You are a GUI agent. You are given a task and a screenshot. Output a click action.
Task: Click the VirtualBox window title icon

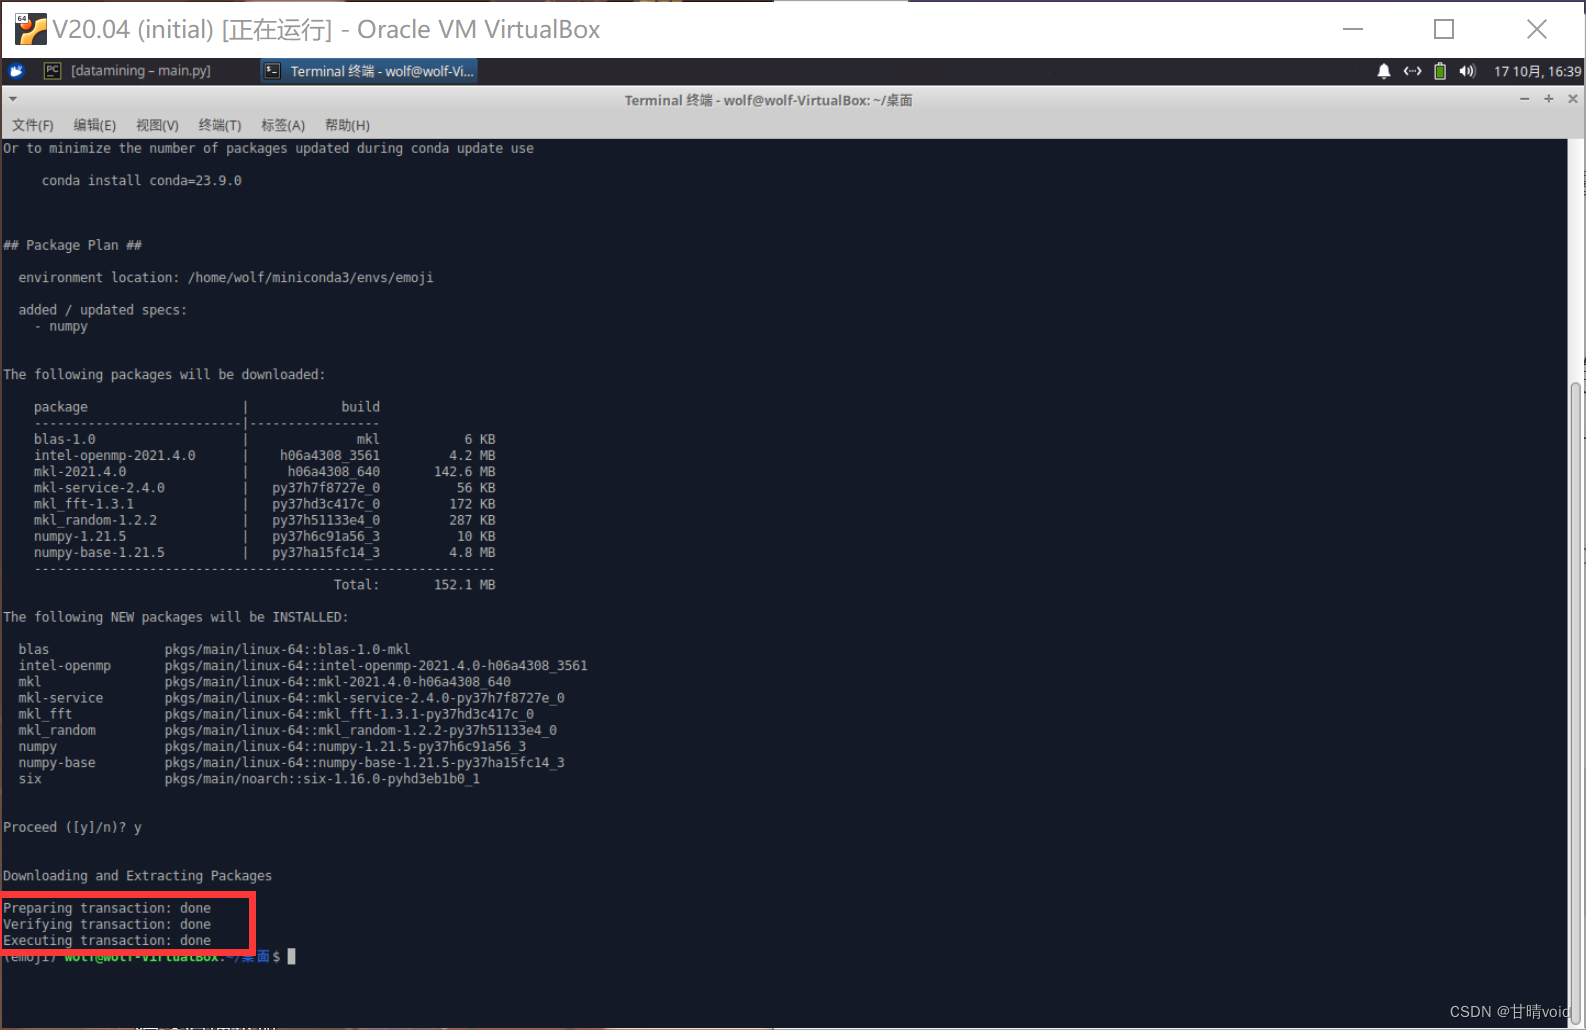click(x=31, y=29)
